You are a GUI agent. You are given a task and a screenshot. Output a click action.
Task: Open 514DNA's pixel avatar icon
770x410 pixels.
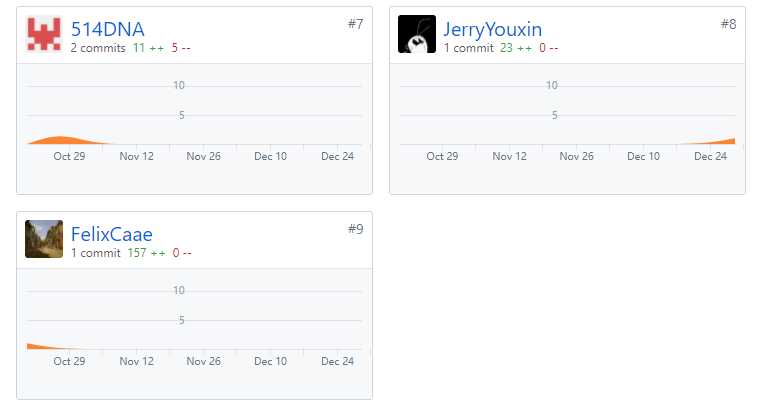(44, 34)
